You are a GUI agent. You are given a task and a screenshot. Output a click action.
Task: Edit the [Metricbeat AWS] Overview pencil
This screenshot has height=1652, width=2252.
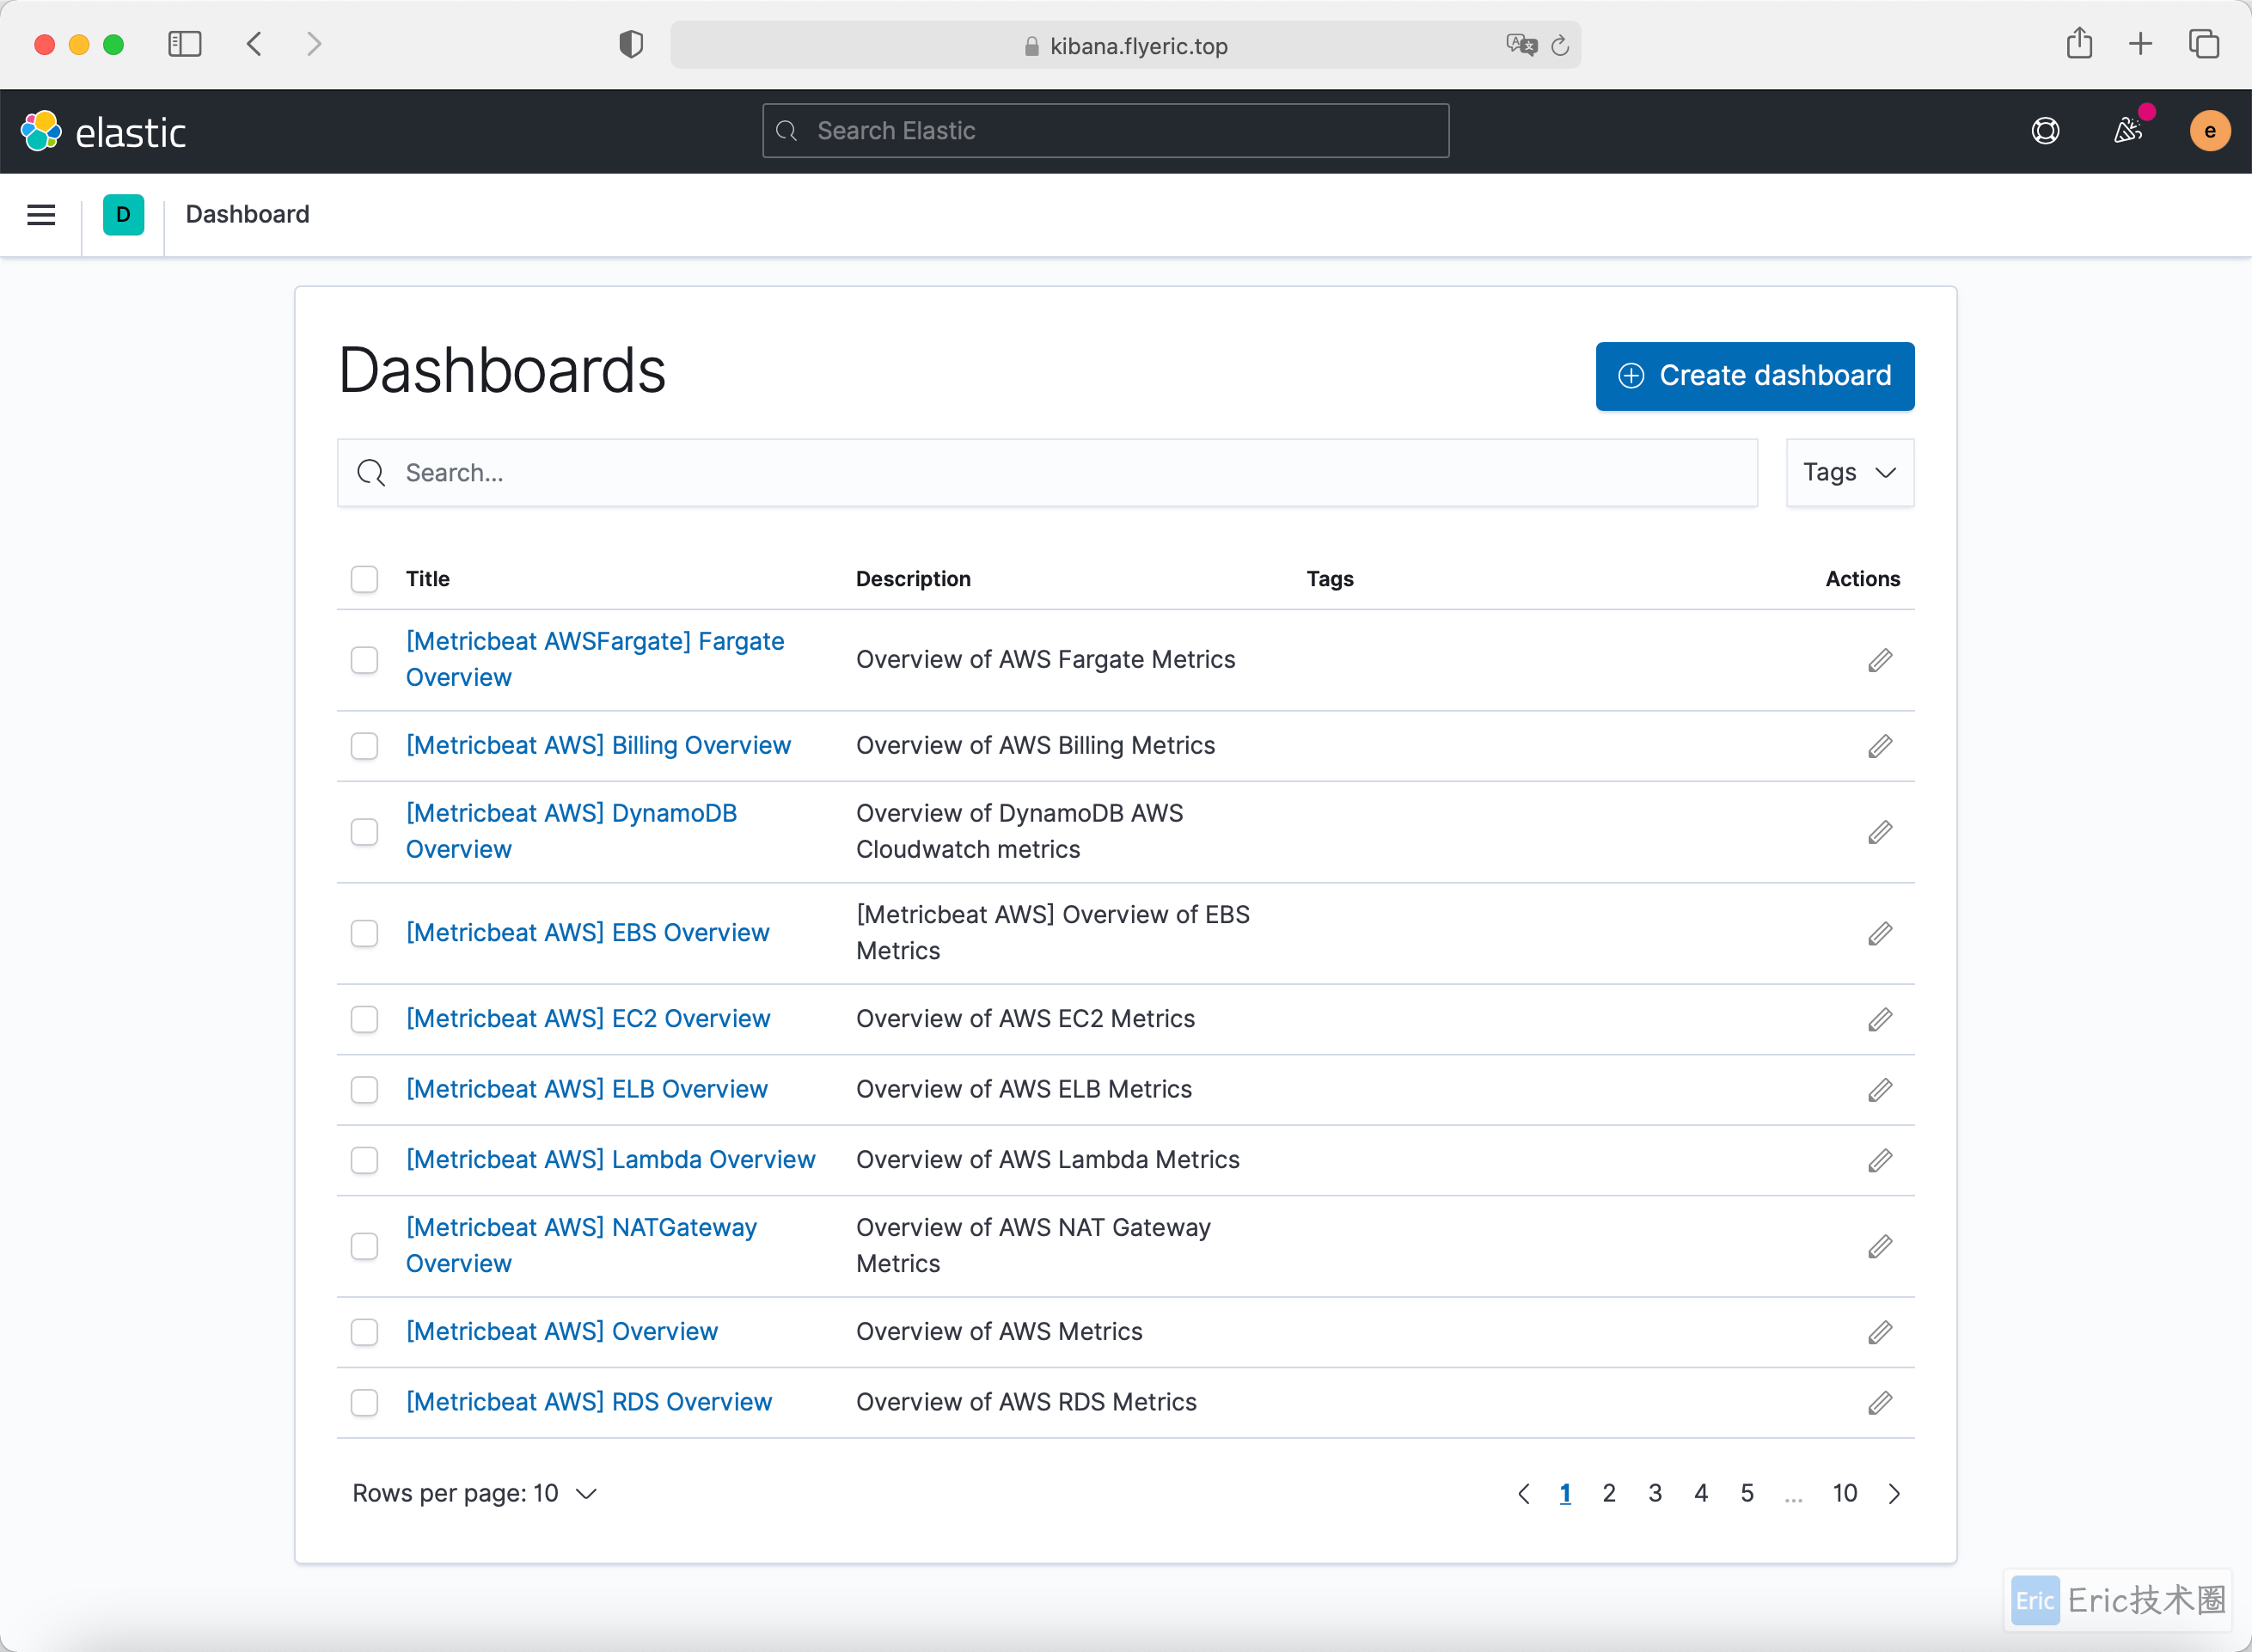point(1879,1332)
